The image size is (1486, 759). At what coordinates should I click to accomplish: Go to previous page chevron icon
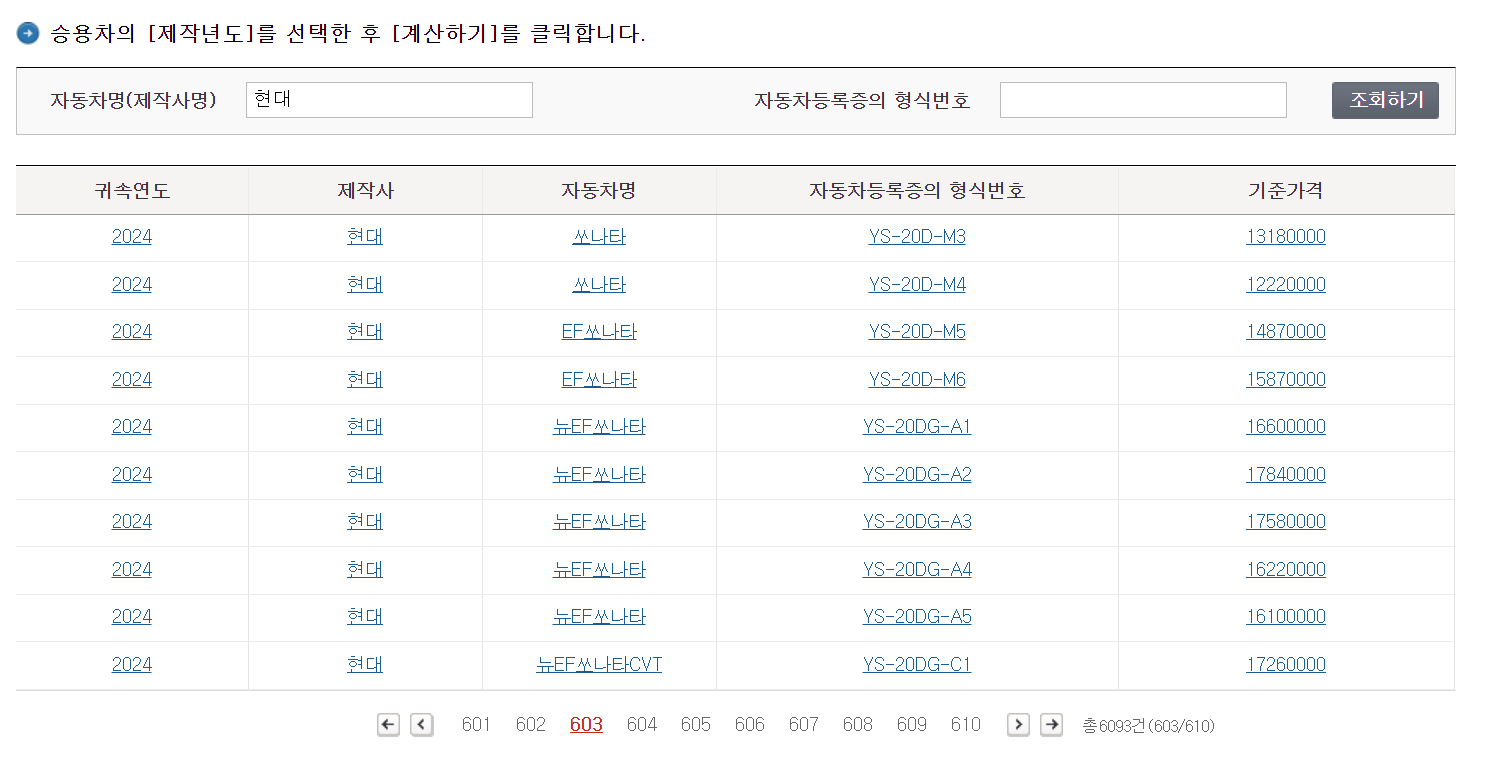point(422,725)
